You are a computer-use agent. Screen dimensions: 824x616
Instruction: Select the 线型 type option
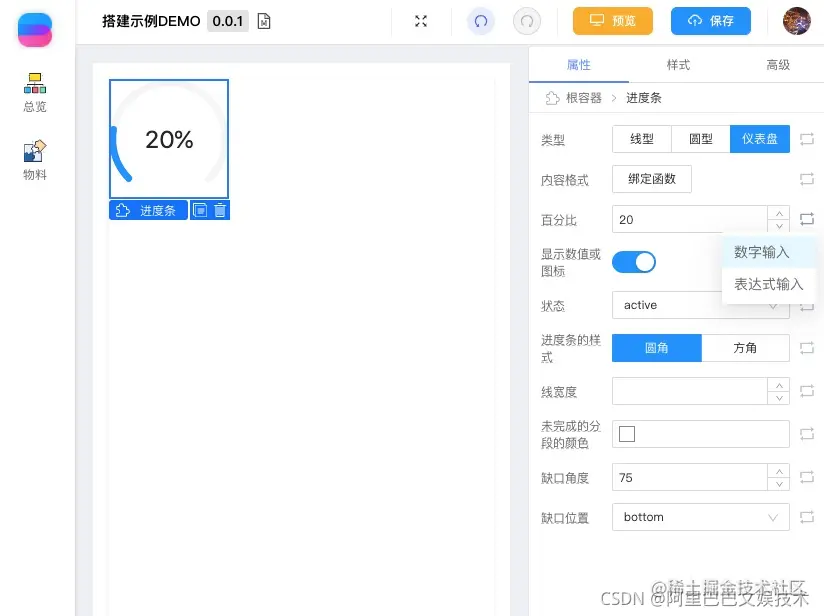(642, 139)
